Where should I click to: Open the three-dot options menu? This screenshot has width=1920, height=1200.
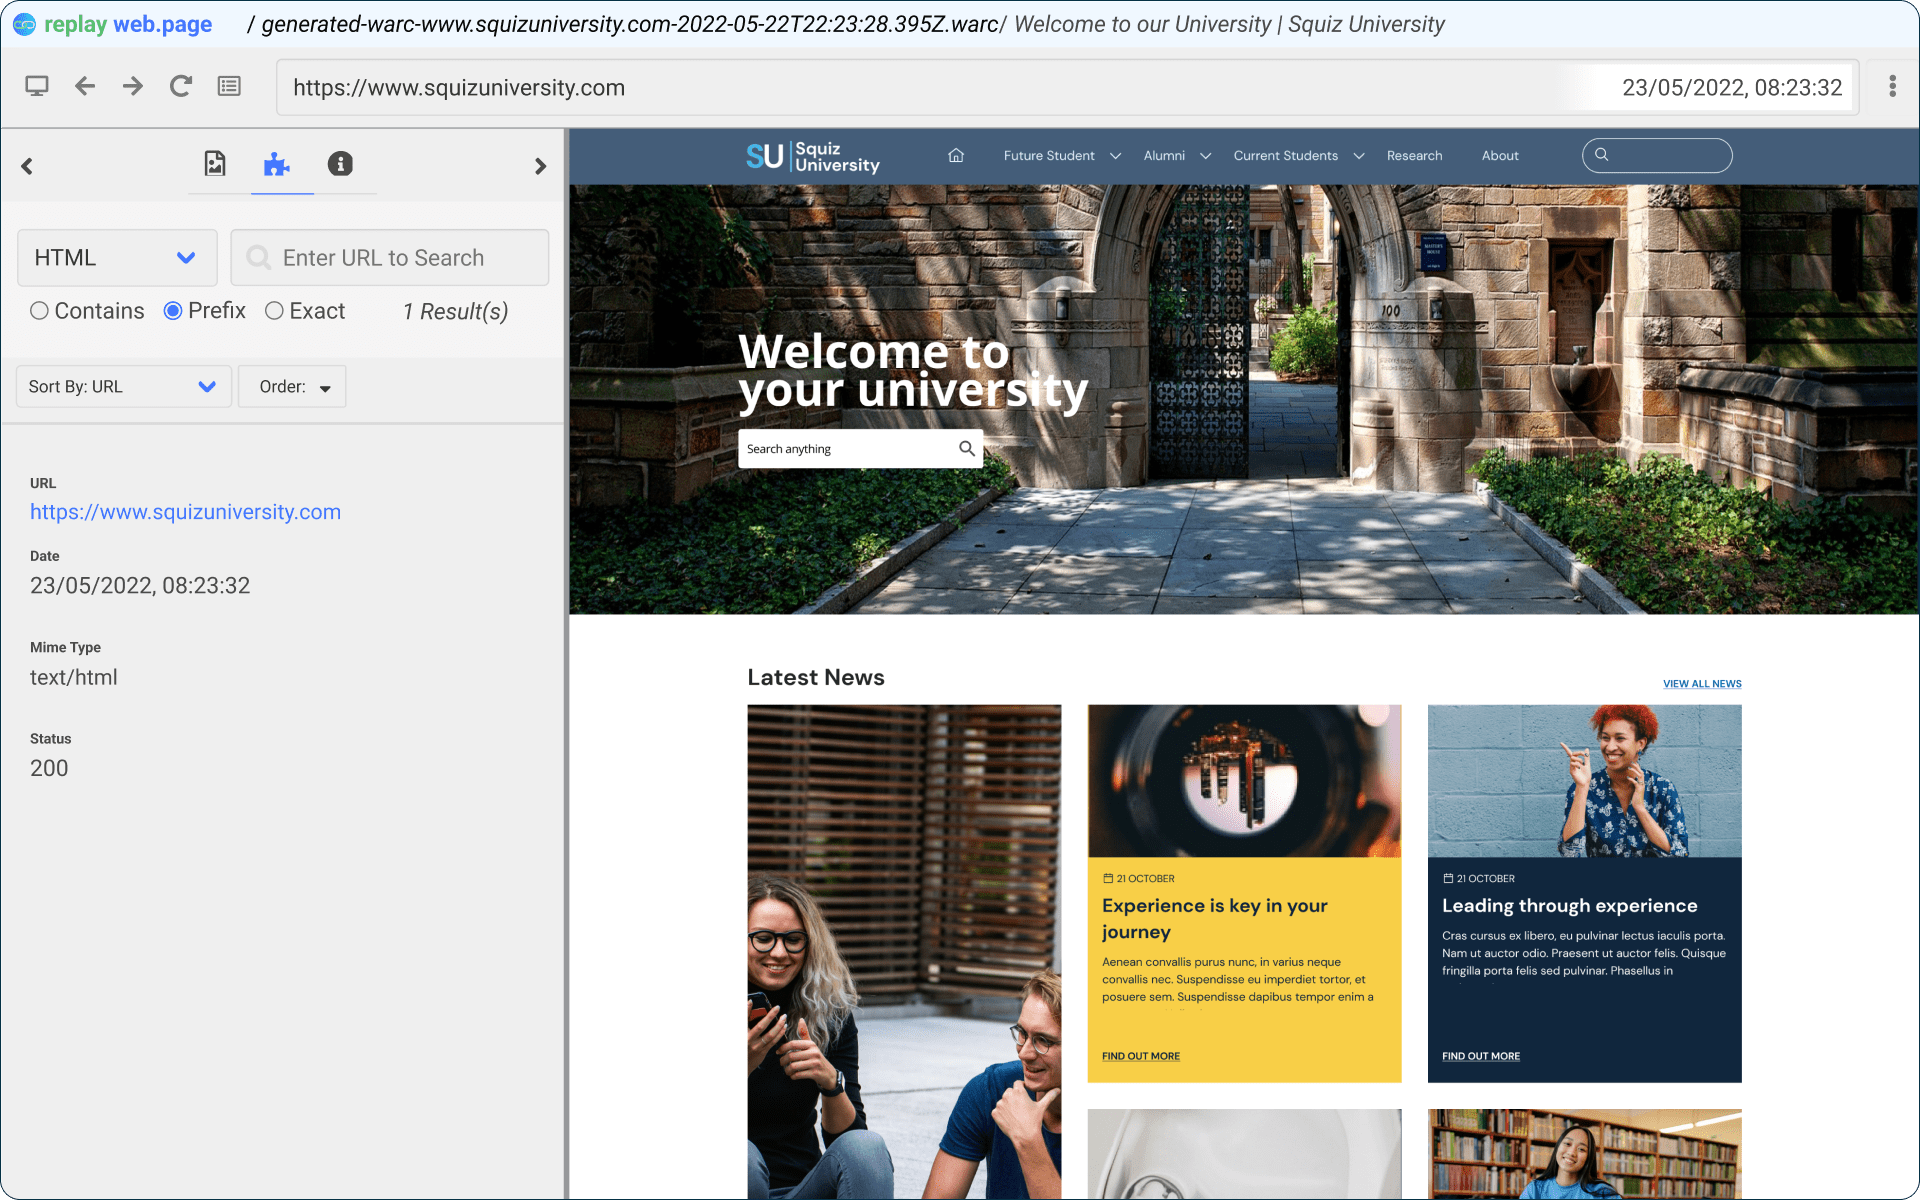[1892, 86]
